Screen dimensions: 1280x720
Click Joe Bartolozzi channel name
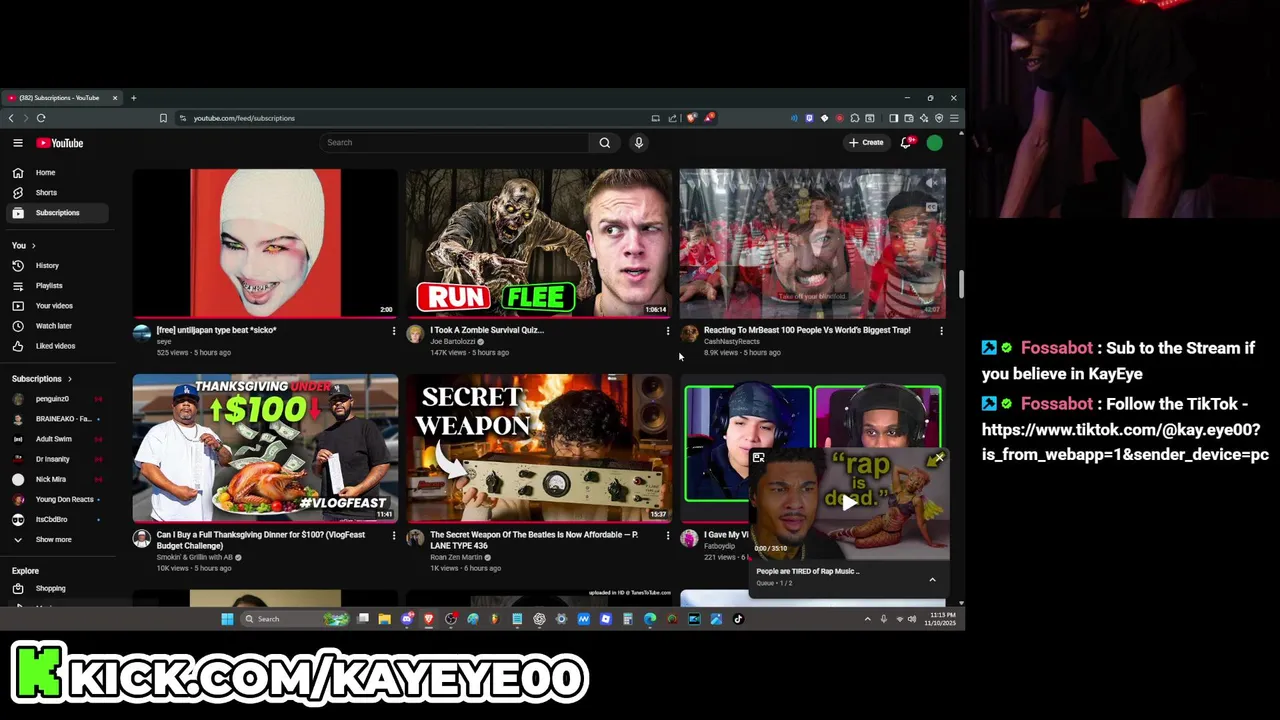tap(452, 342)
